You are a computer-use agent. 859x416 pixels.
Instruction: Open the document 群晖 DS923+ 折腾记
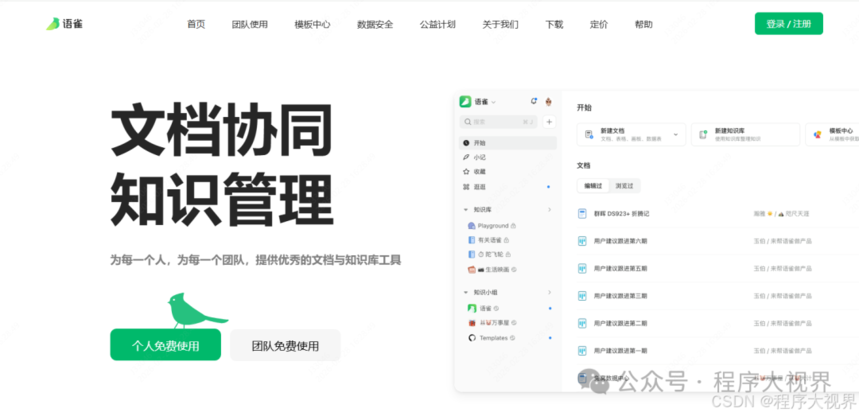(621, 213)
